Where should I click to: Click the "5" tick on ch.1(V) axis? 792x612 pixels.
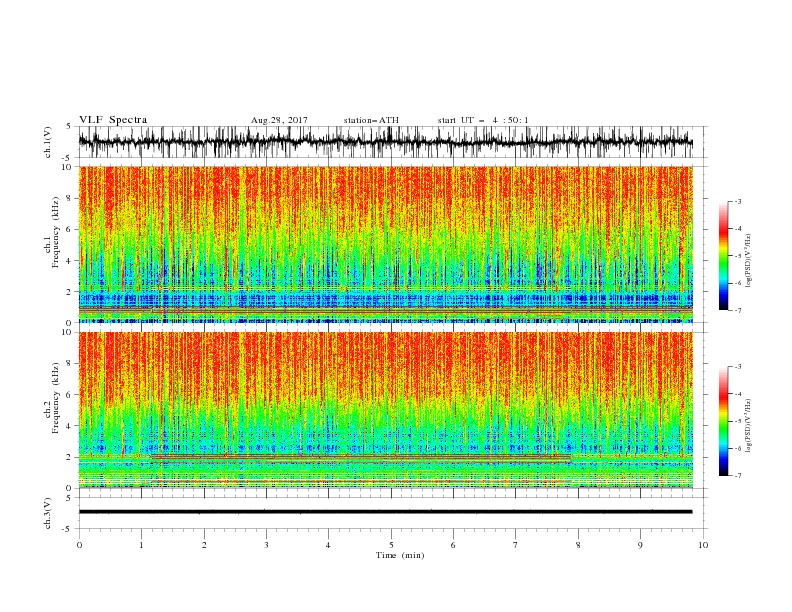click(69, 127)
